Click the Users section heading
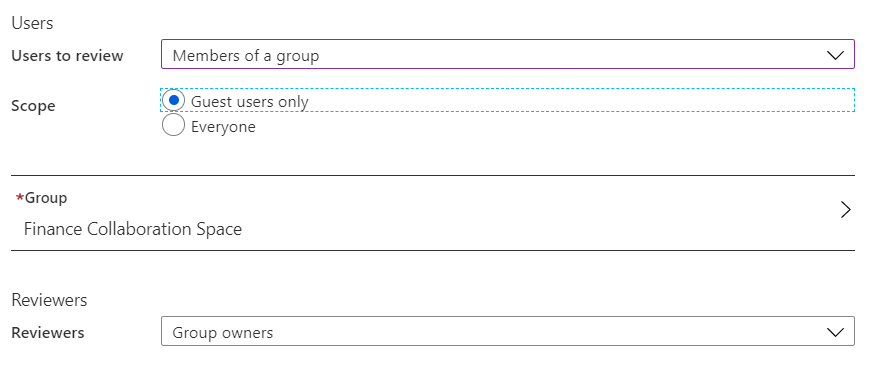The width and height of the screenshot is (895, 367). (32, 23)
